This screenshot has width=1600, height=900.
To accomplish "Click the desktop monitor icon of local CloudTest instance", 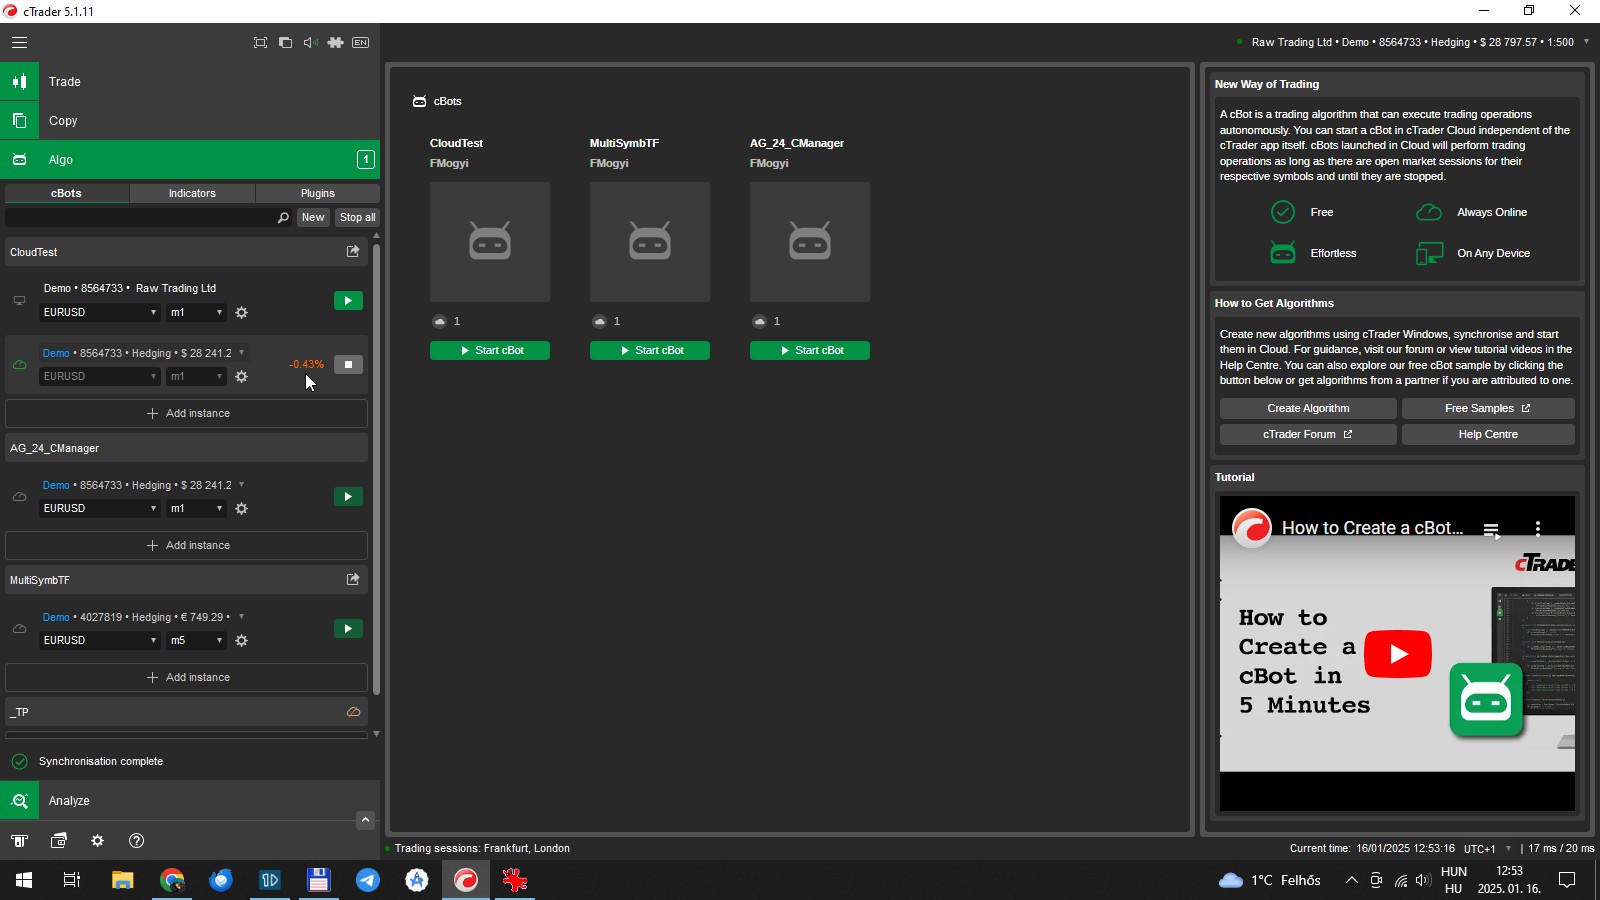I will [x=19, y=301].
